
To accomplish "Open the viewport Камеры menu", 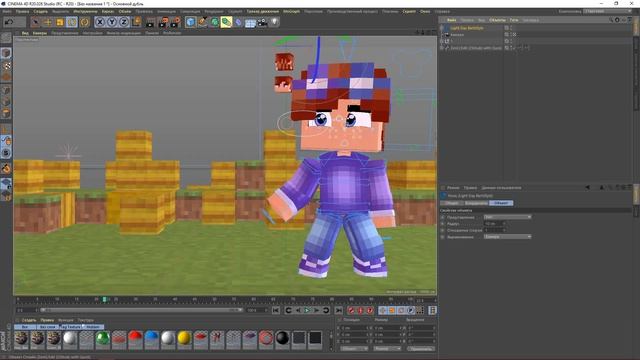I will 40,33.
